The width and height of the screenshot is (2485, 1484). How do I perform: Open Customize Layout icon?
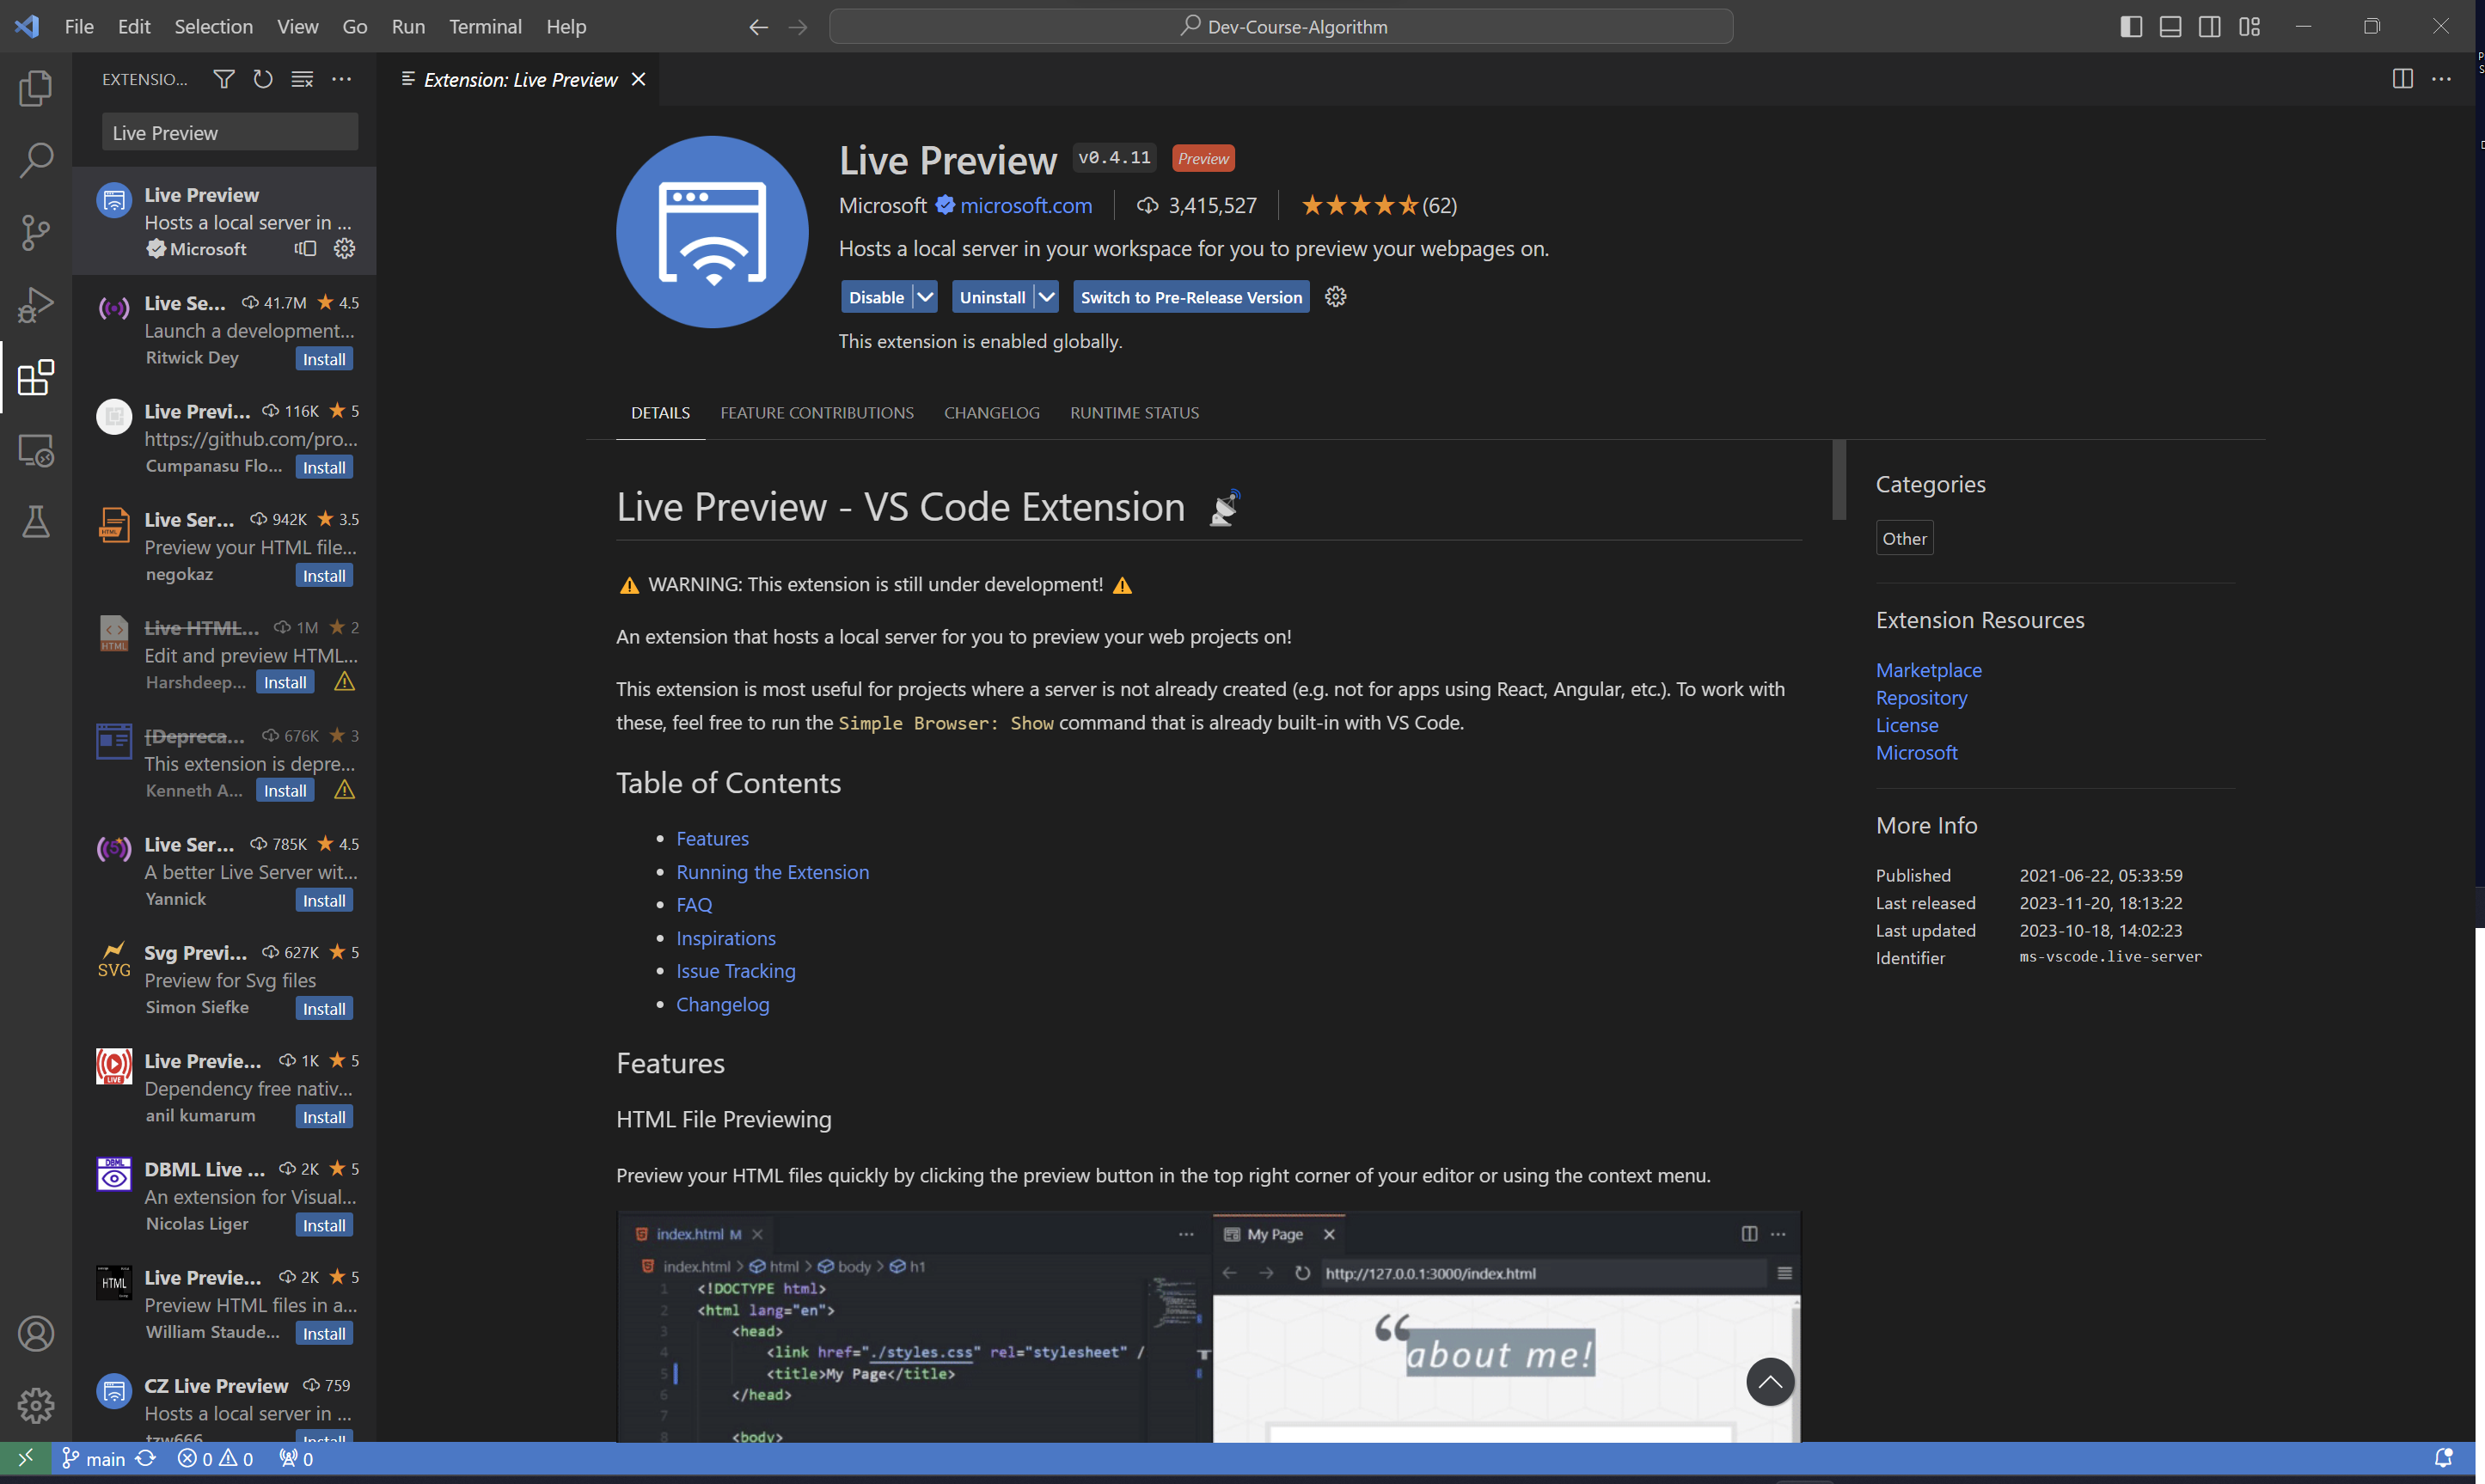(2249, 27)
